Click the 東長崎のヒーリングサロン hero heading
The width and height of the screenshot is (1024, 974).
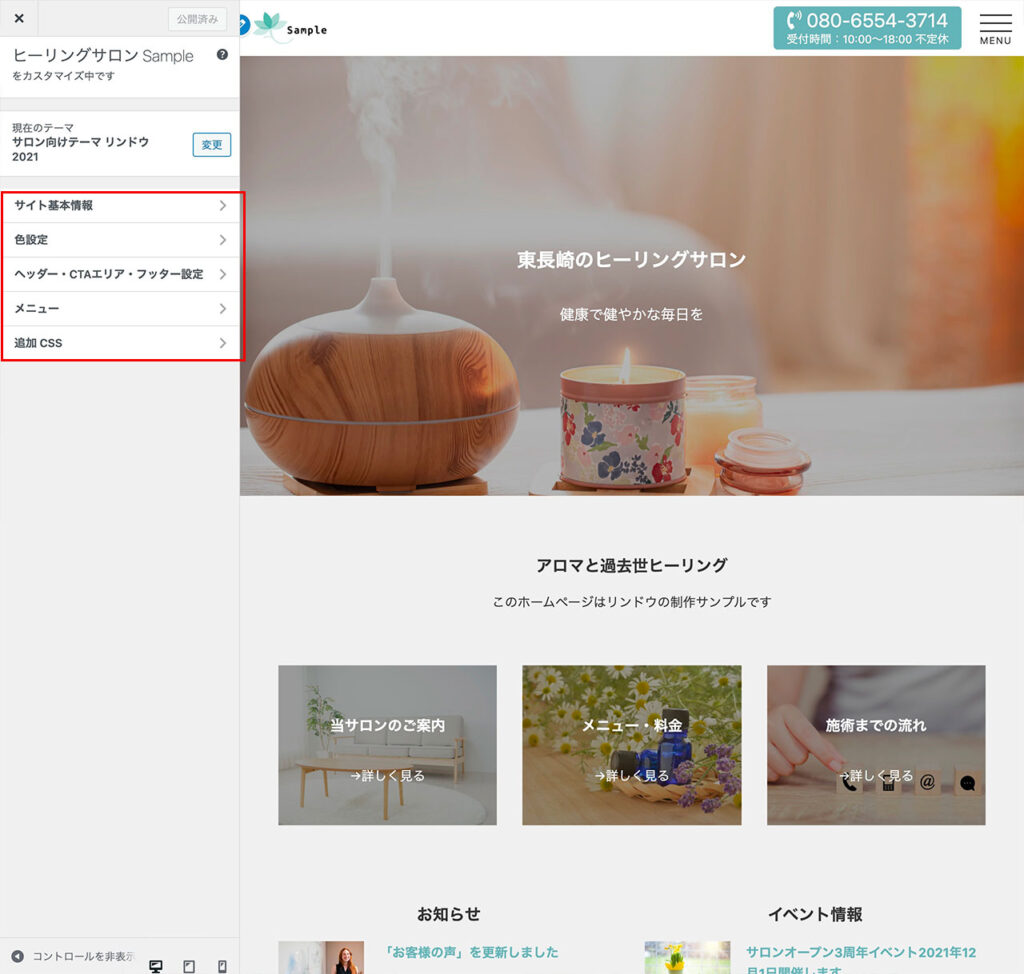click(x=632, y=259)
